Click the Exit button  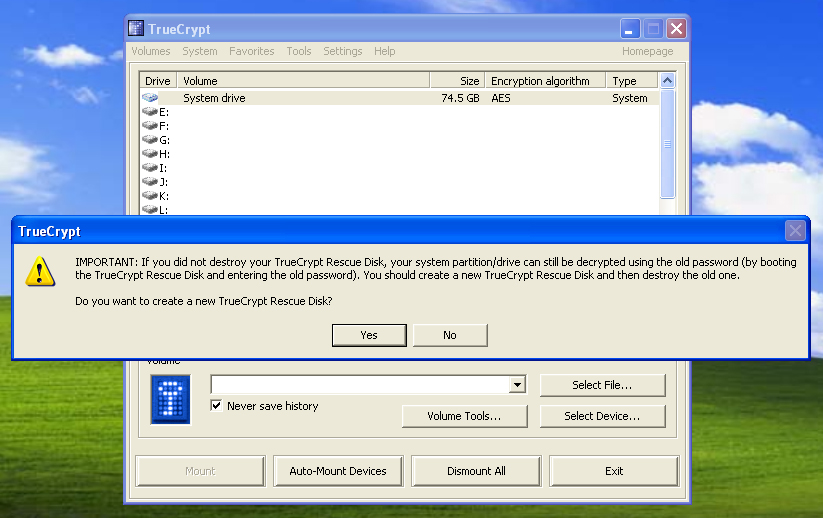(614, 471)
